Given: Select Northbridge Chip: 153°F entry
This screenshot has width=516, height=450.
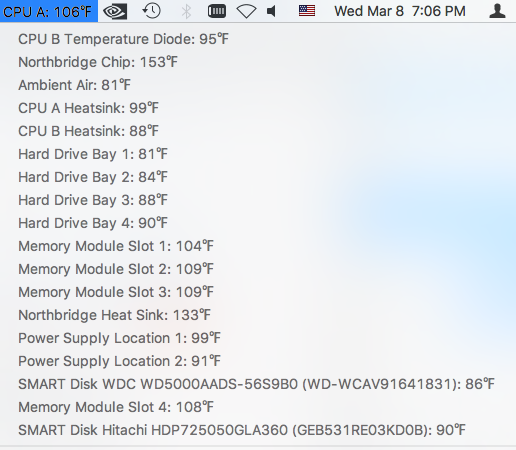Looking at the screenshot, I should 258,62.
